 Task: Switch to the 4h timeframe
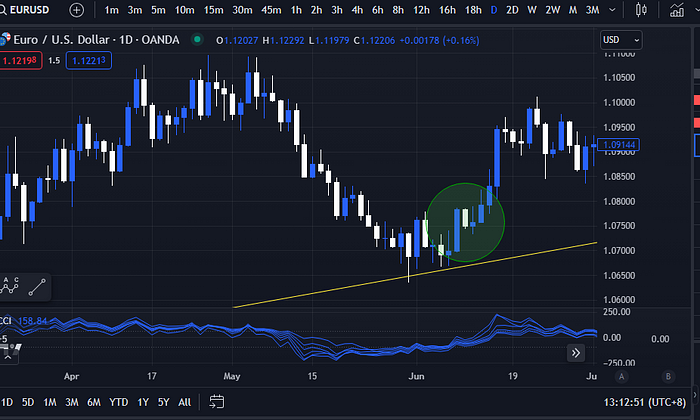point(357,10)
